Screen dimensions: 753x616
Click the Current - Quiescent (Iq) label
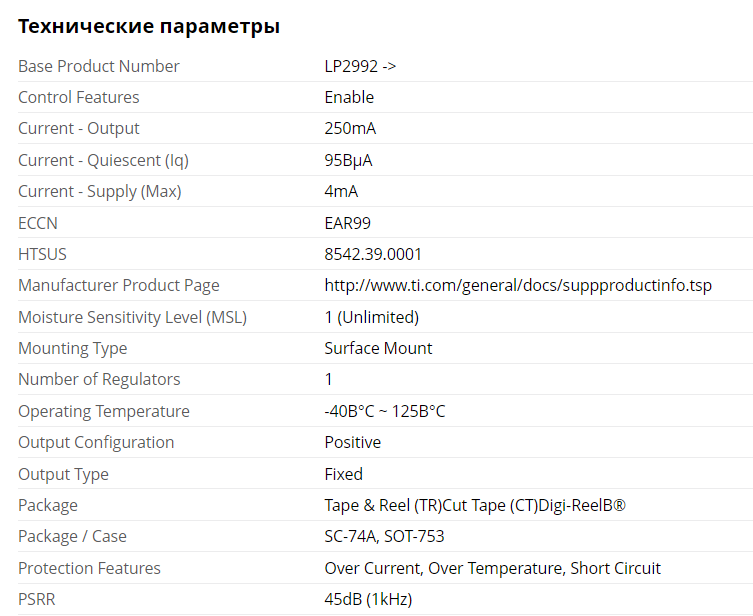pos(103,160)
